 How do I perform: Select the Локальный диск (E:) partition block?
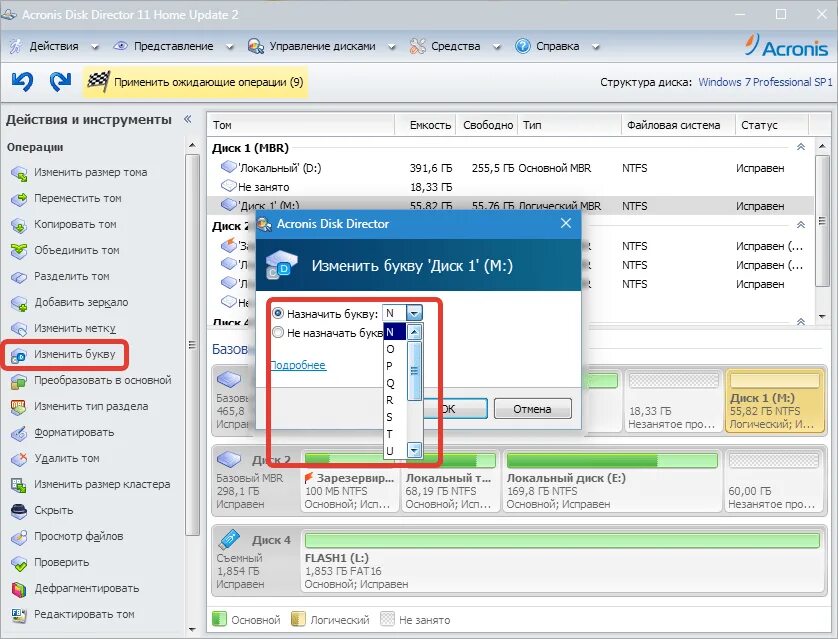[x=612, y=481]
